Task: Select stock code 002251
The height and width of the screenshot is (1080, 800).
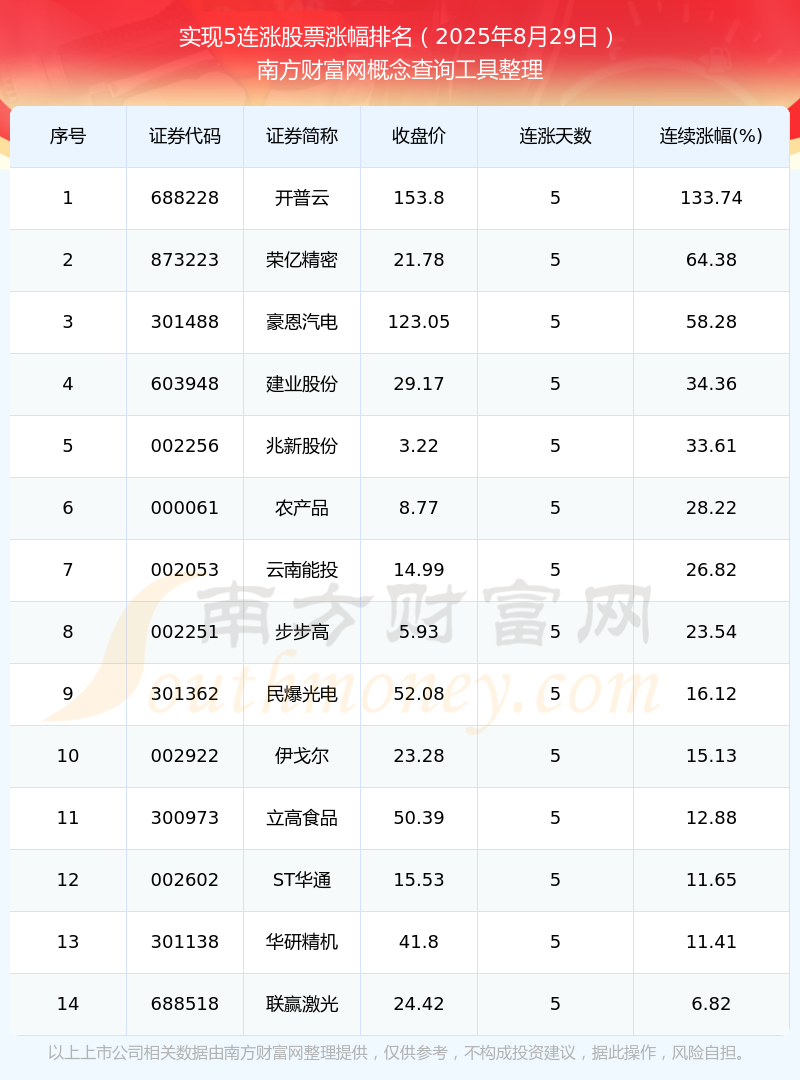Action: tap(185, 632)
